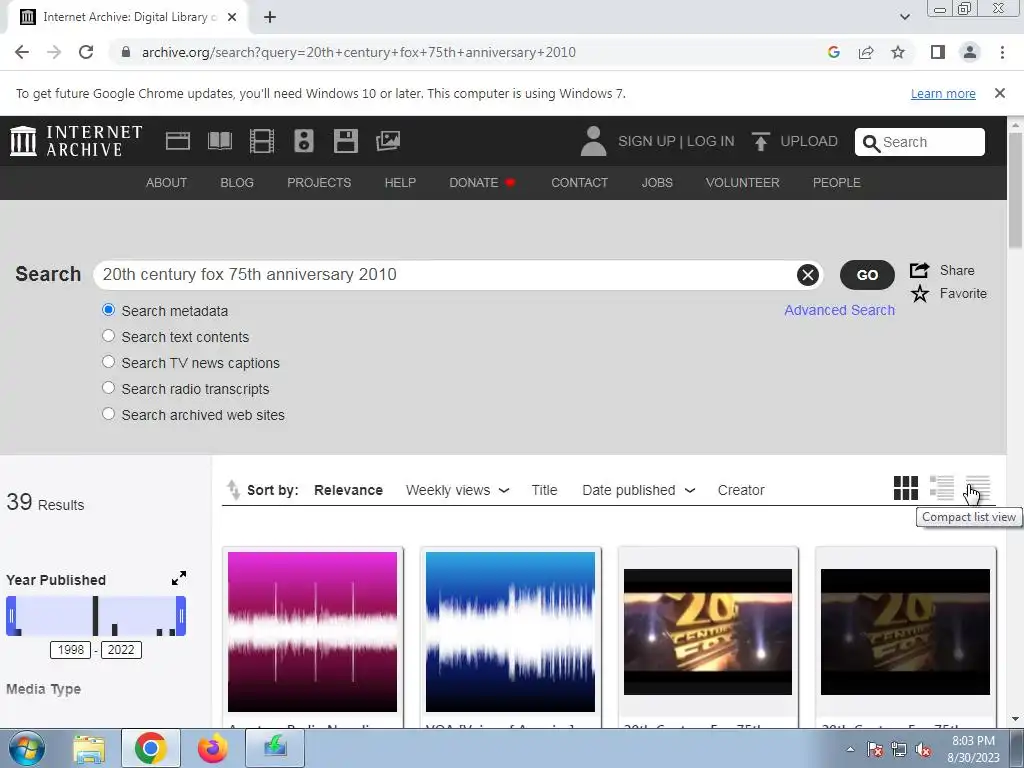Open the HELP menu item
The image size is (1024, 768).
pos(400,183)
